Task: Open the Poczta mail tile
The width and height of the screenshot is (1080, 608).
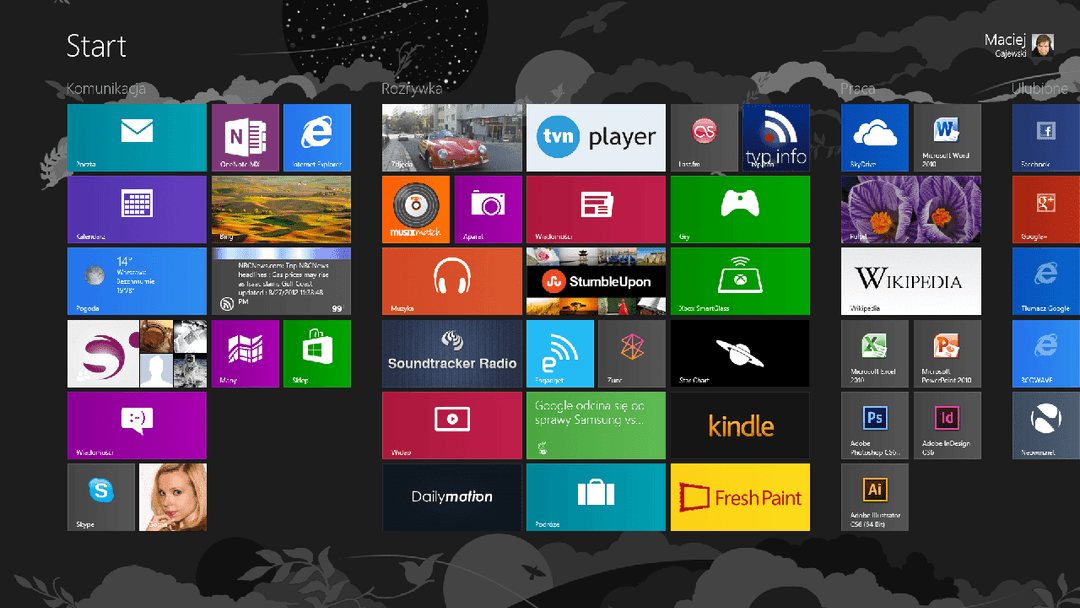Action: pos(137,137)
